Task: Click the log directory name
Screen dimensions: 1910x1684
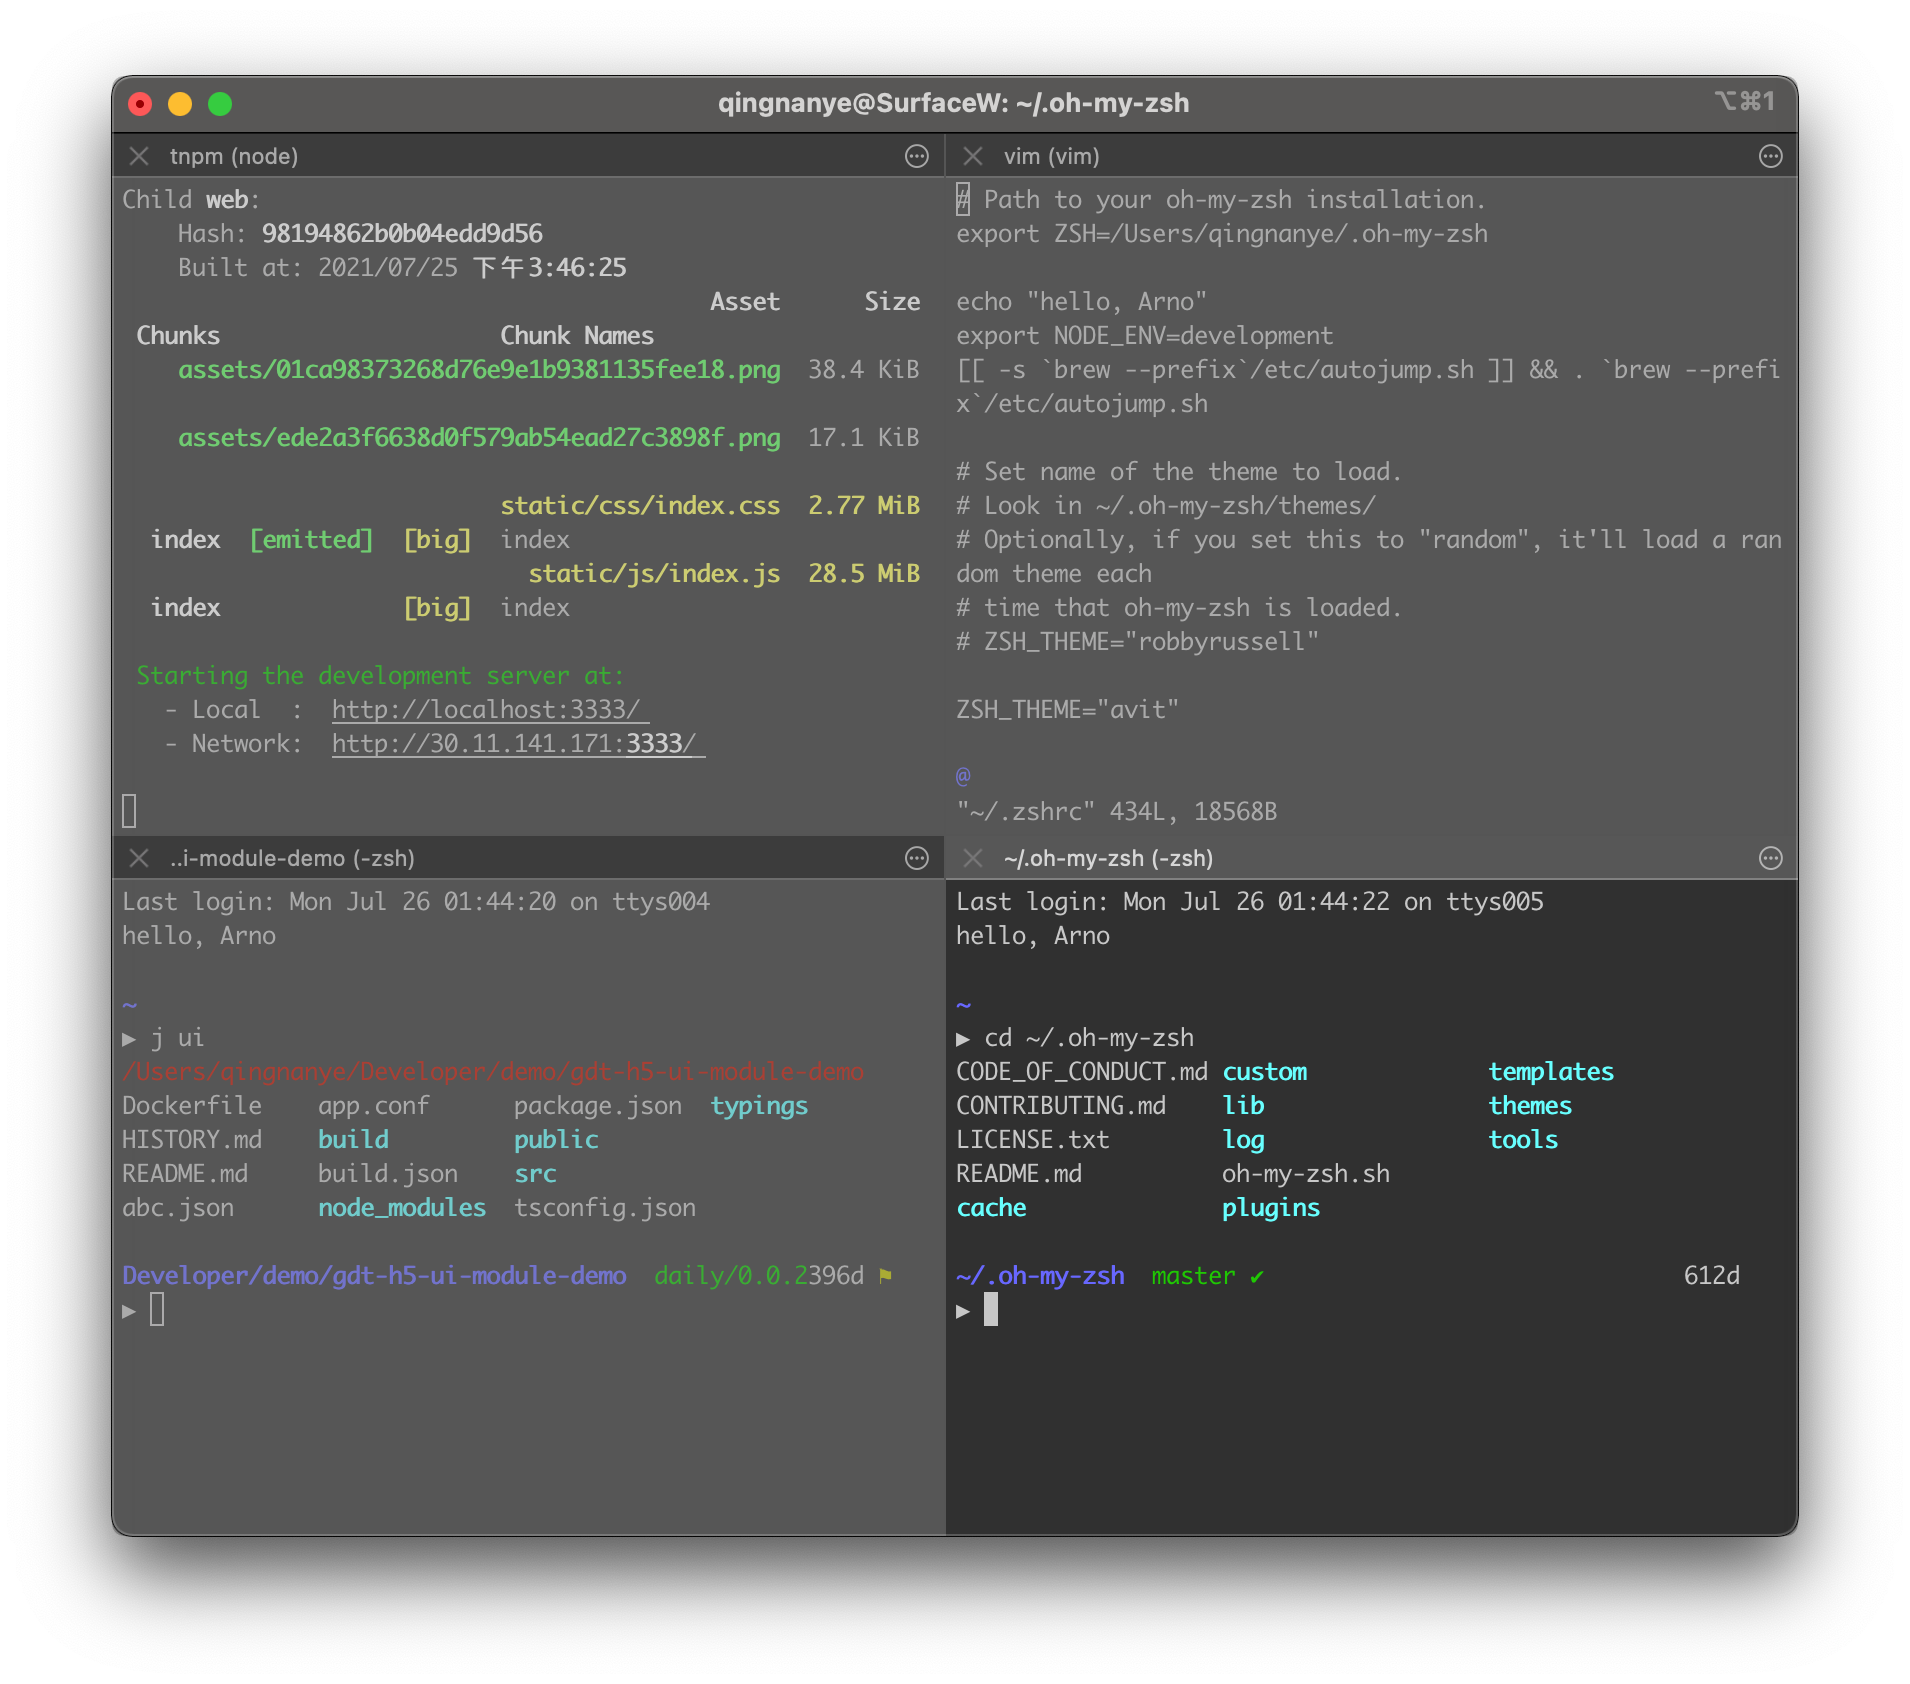Action: click(x=1243, y=1140)
